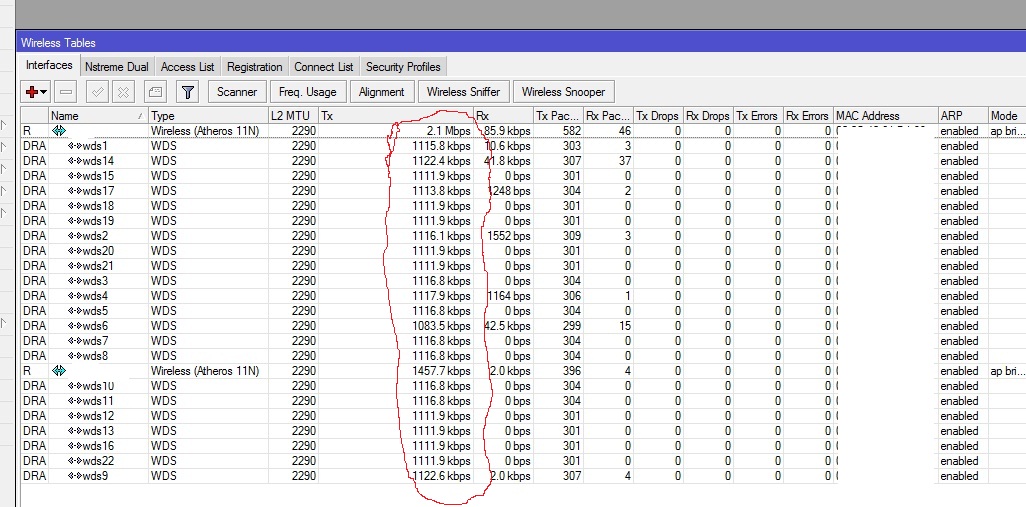Sort table by the Name column header
This screenshot has width=1026, height=507.
coord(96,116)
